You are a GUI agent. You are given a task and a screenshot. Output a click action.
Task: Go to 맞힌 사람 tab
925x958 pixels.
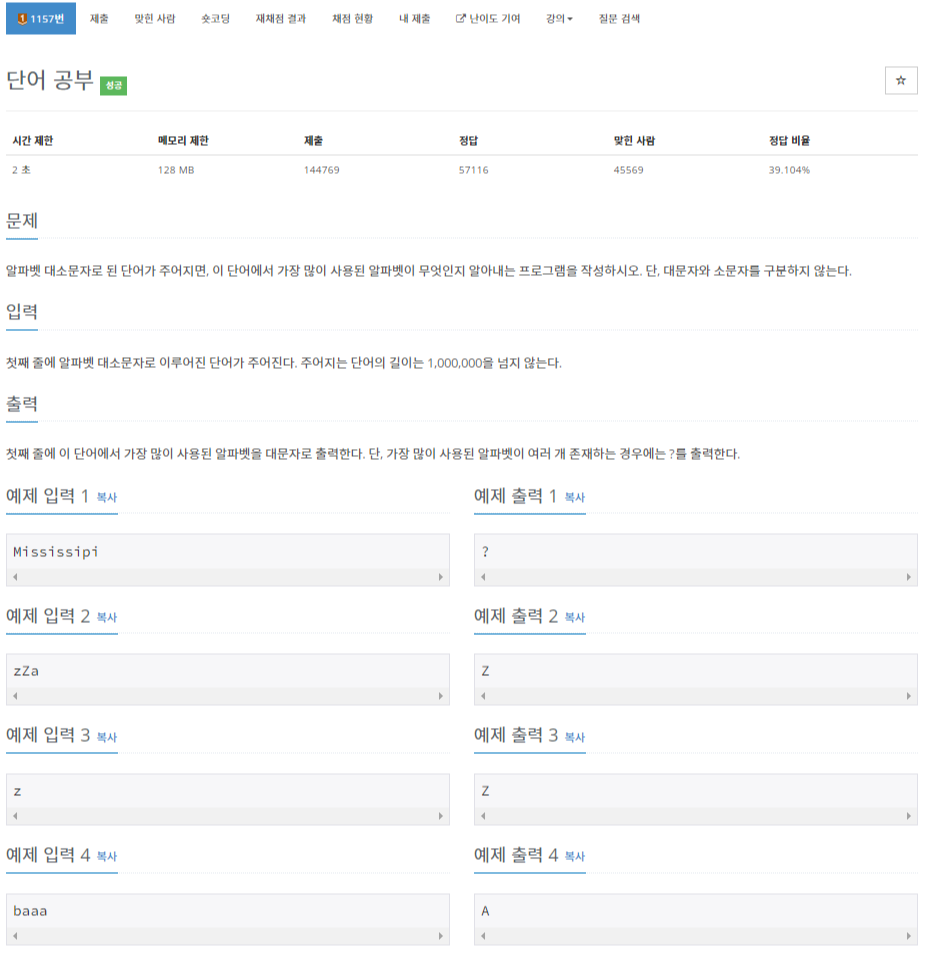155,18
